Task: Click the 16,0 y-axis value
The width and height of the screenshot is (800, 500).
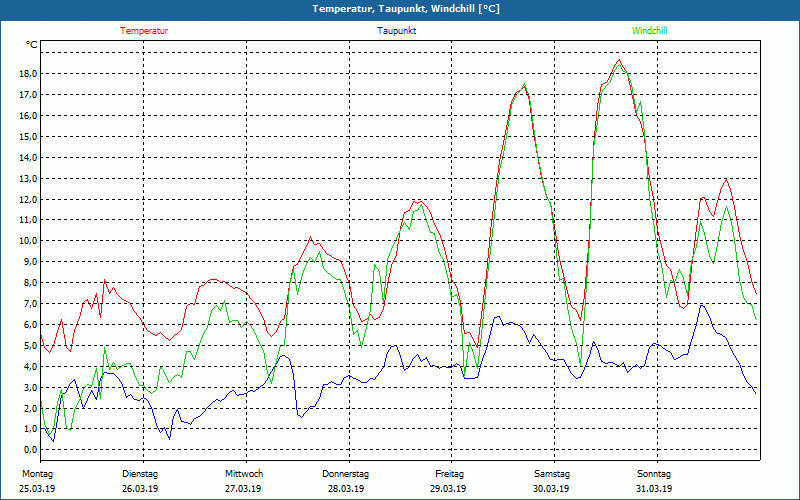Action: (x=28, y=115)
